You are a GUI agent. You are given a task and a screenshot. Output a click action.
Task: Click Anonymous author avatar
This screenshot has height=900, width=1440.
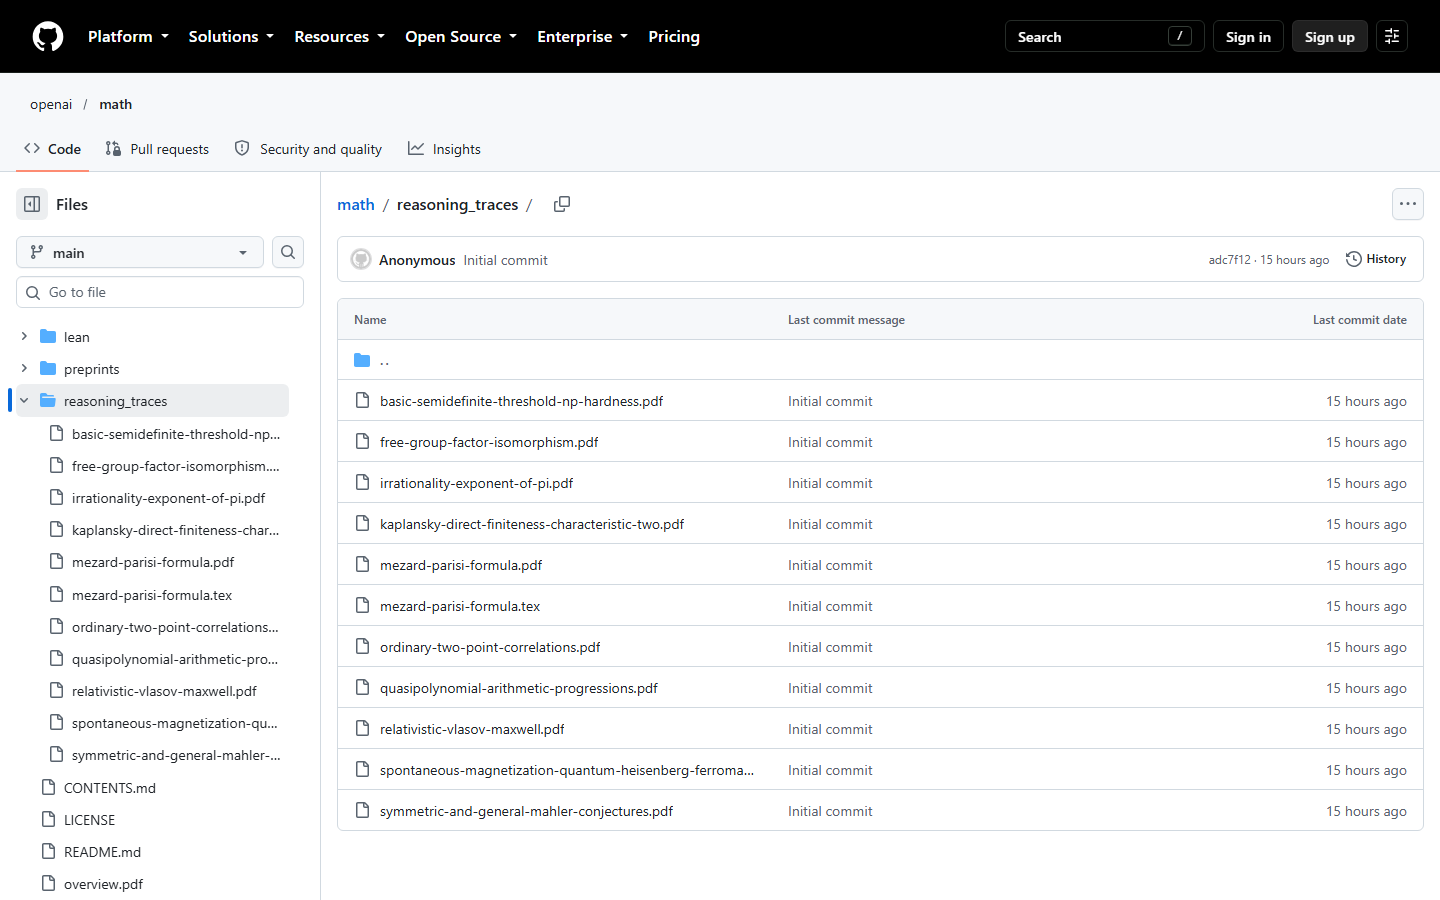pyautogui.click(x=361, y=260)
